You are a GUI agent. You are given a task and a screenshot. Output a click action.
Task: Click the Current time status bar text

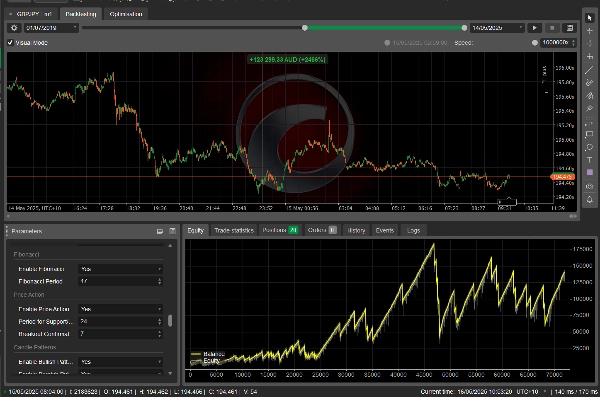(x=465, y=392)
